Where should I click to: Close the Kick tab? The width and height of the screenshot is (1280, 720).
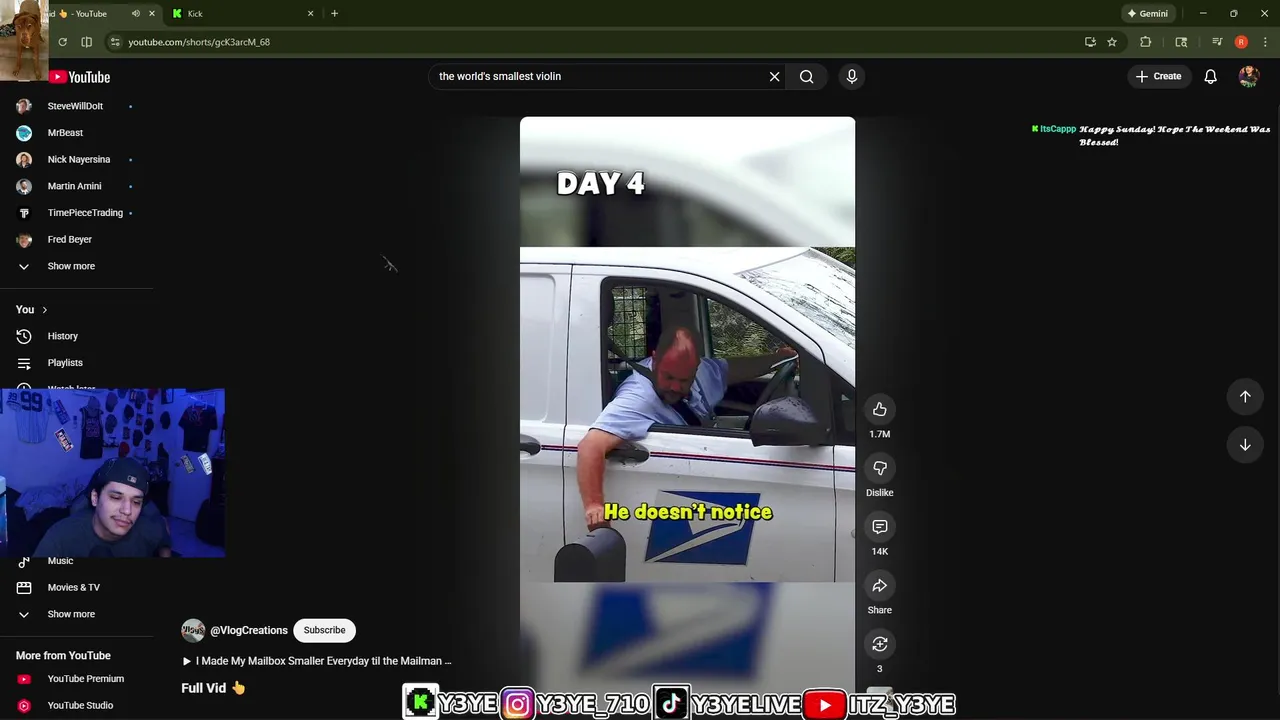point(310,13)
